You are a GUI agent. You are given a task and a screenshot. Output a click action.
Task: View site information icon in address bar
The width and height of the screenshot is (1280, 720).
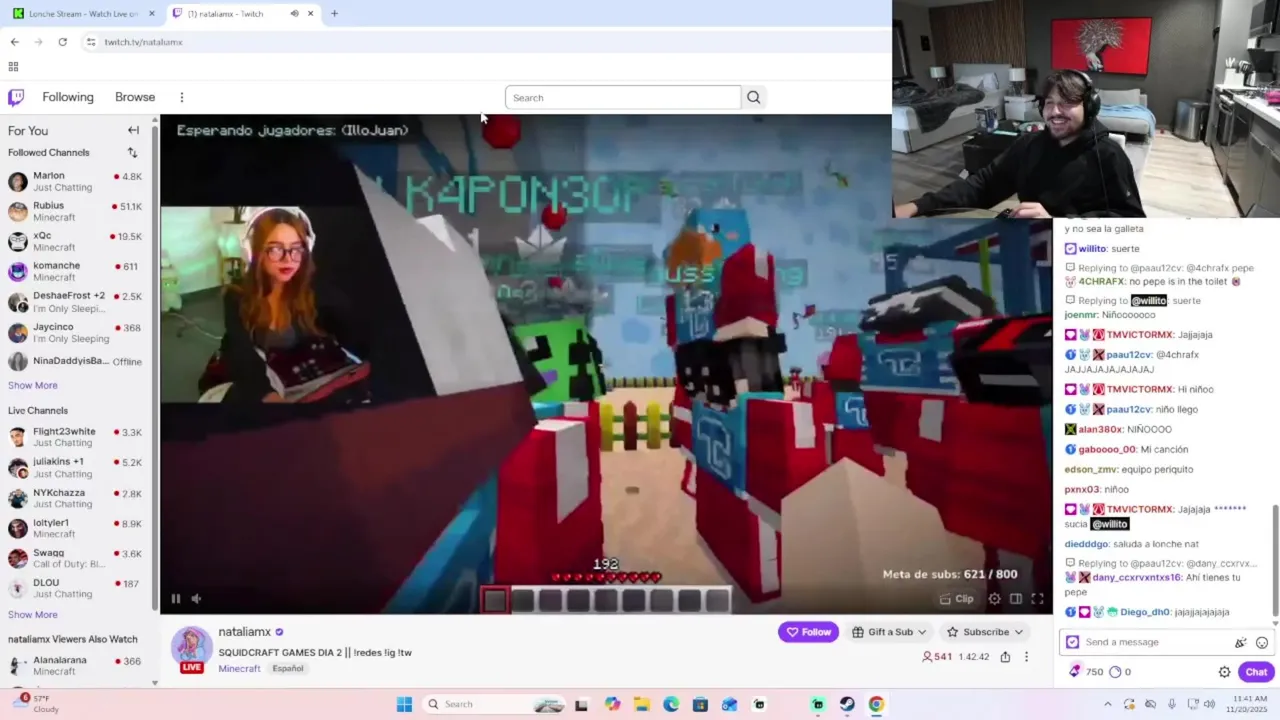[x=91, y=42]
